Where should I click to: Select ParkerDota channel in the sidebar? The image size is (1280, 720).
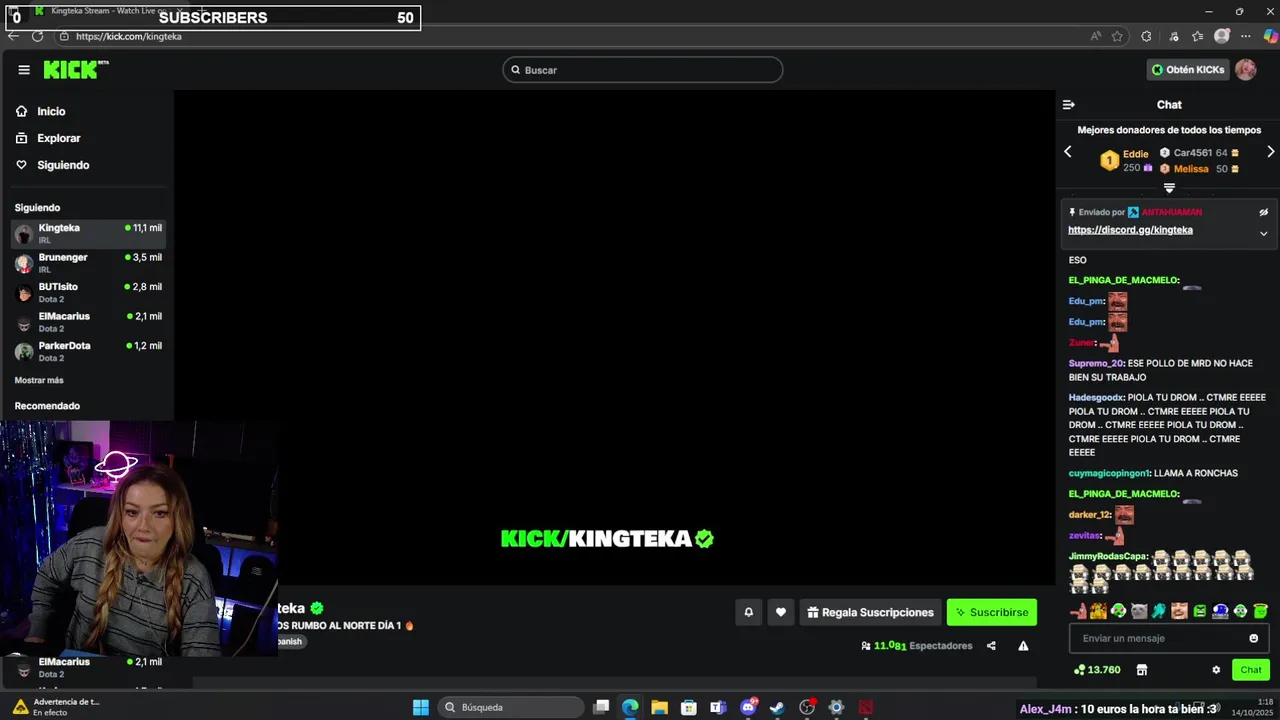pos(88,351)
